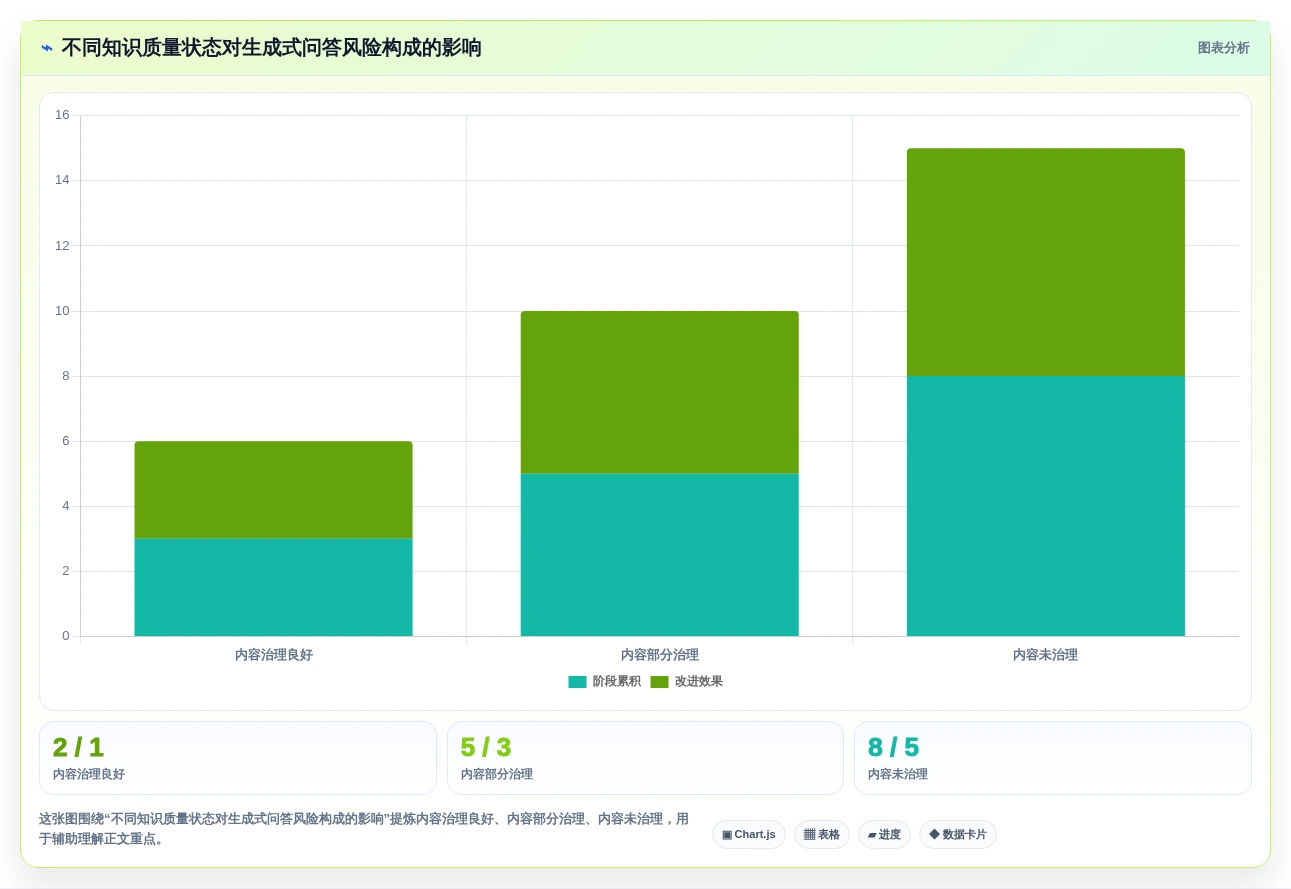Click the y-axis value 0
The width and height of the screenshot is (1291, 889).
tap(66, 636)
